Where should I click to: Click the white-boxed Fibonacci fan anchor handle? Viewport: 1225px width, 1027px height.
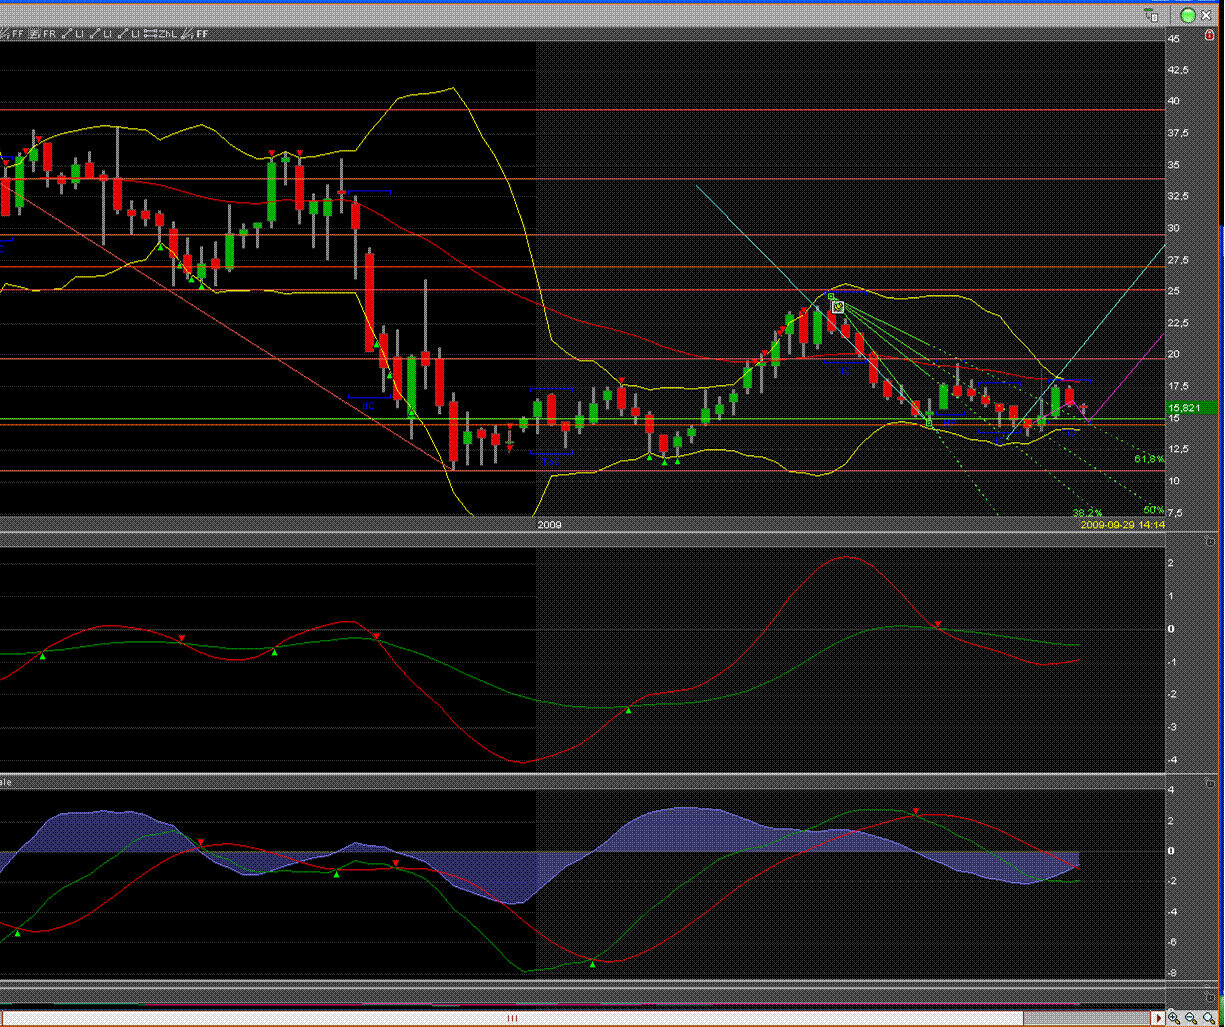tap(838, 307)
